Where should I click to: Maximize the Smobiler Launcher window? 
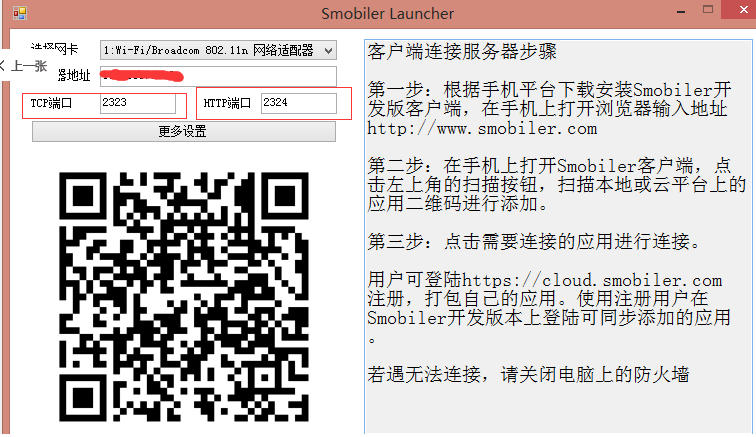coord(708,10)
